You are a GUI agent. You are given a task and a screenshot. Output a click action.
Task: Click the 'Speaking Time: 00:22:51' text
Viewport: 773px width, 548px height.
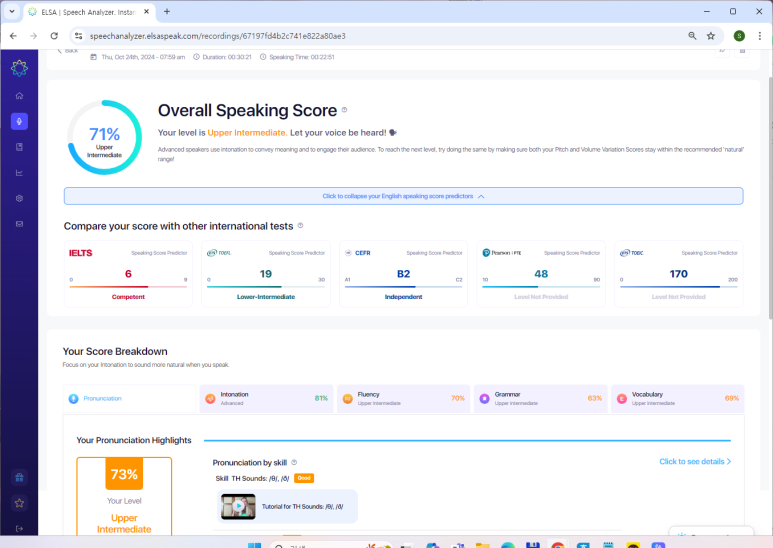[x=302, y=57]
